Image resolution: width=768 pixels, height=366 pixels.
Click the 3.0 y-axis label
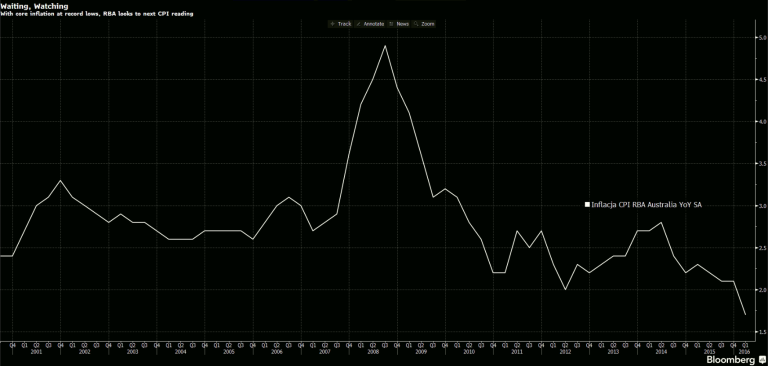click(763, 206)
